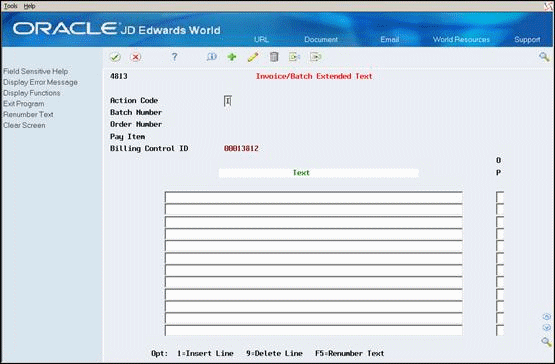
Task: Click the Inquire toolbar icon
Action: 211,57
